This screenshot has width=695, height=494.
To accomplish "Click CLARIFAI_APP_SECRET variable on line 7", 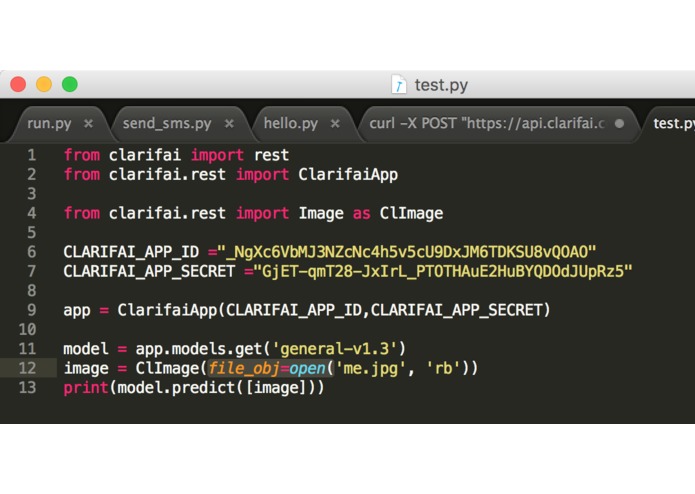I will tap(149, 271).
